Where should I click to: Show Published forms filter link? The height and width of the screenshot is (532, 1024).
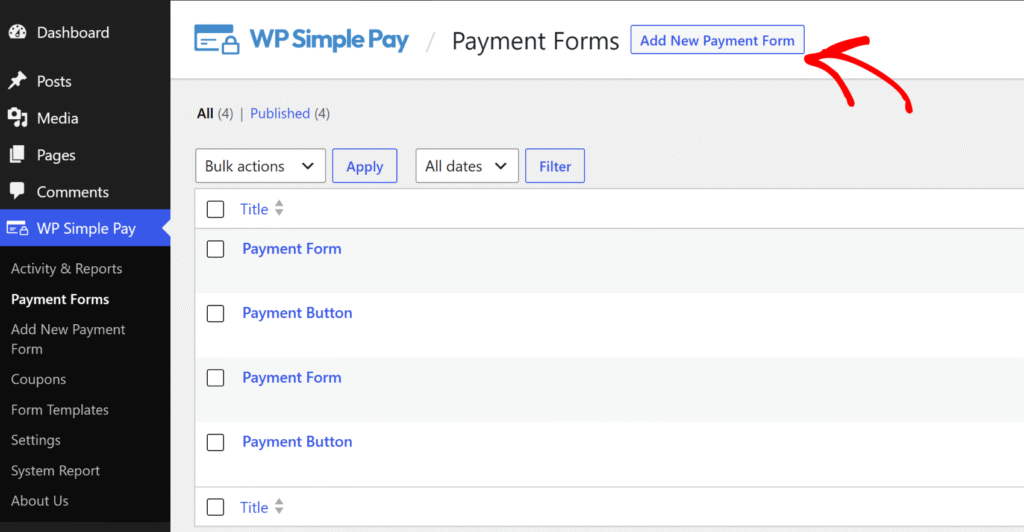click(x=280, y=114)
